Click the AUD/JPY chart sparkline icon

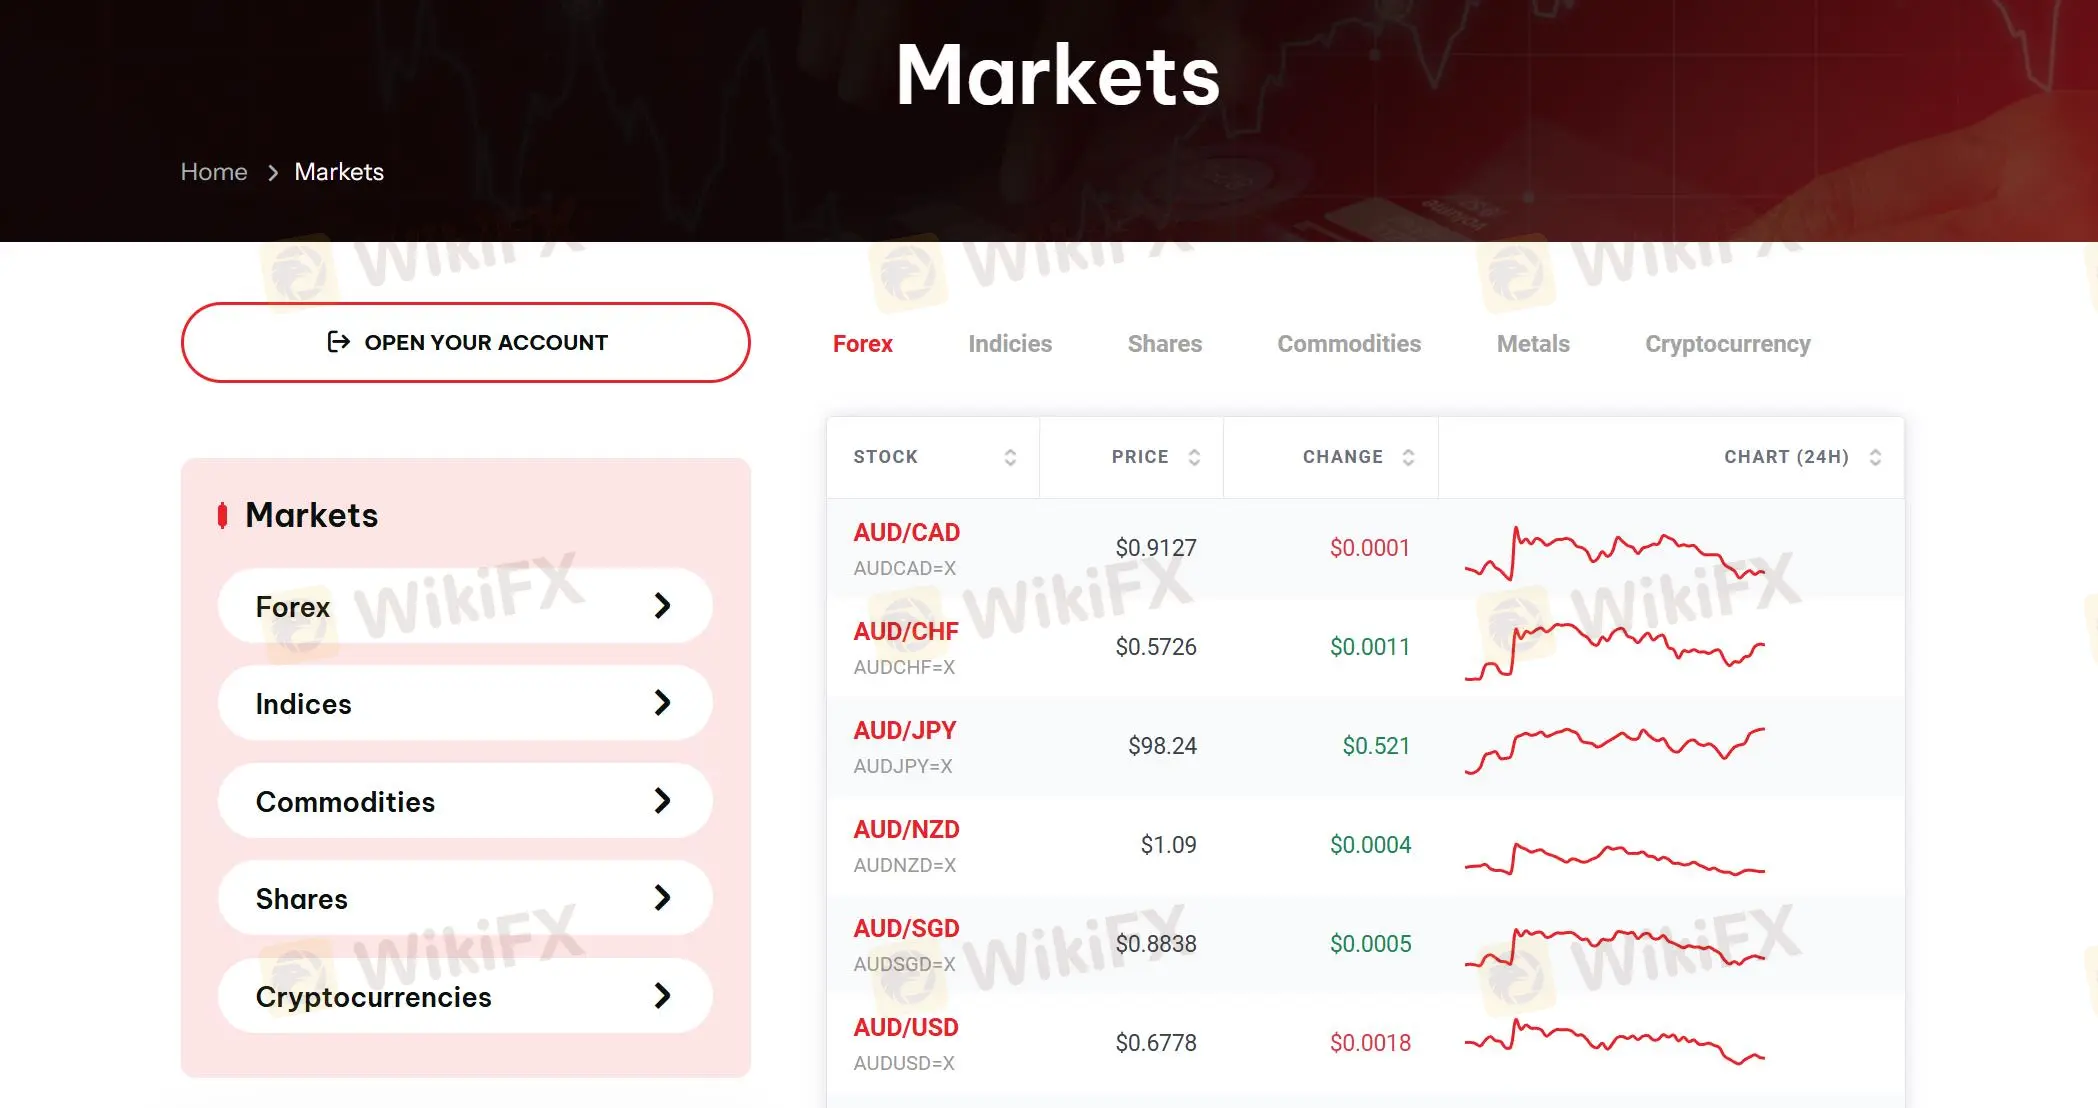click(x=1615, y=745)
